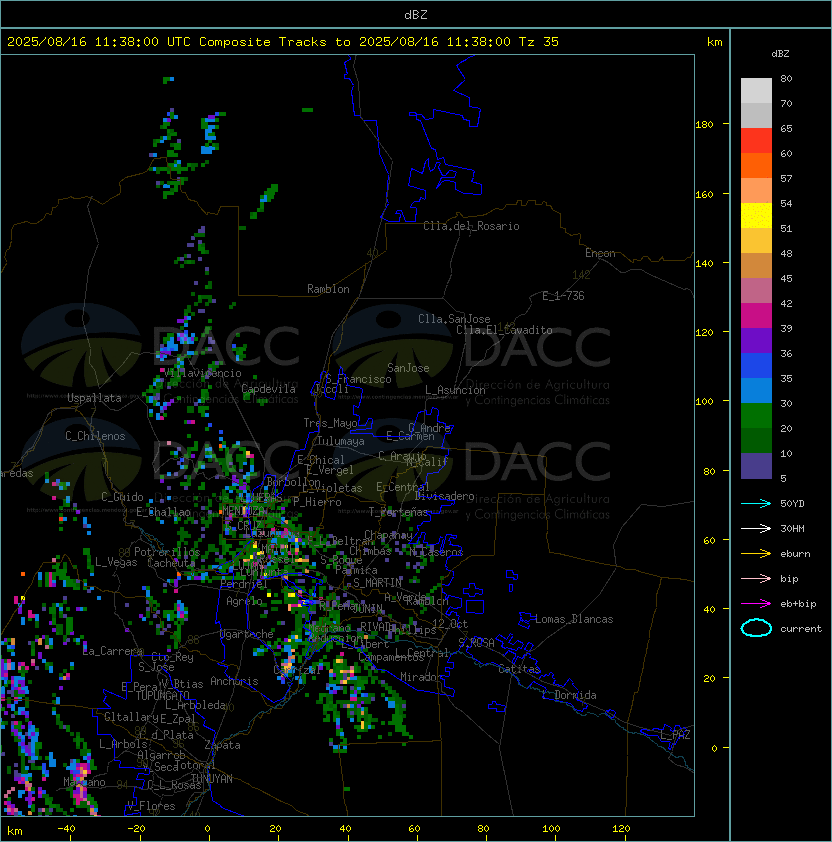Click the 'S_Francisco' map label
The height and width of the screenshot is (842, 832).
pos(358,379)
